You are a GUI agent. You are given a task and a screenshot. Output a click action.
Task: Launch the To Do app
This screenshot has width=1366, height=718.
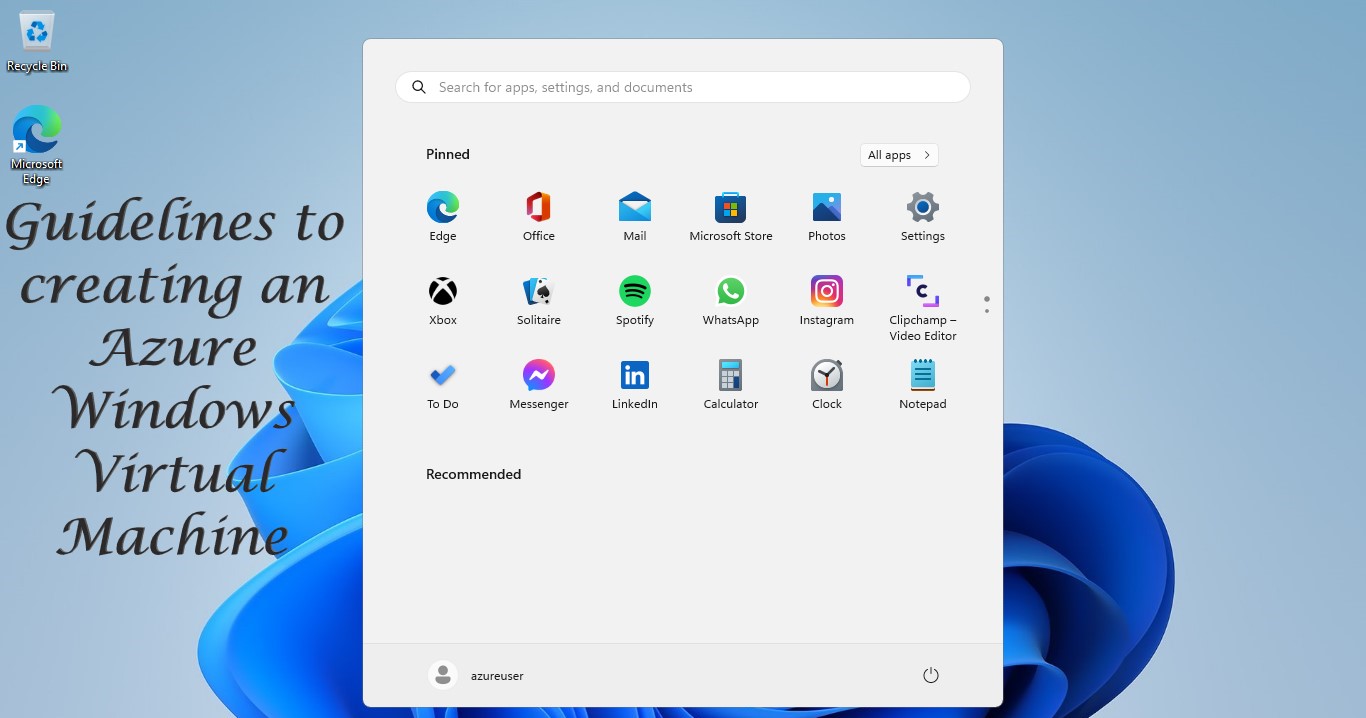442,384
